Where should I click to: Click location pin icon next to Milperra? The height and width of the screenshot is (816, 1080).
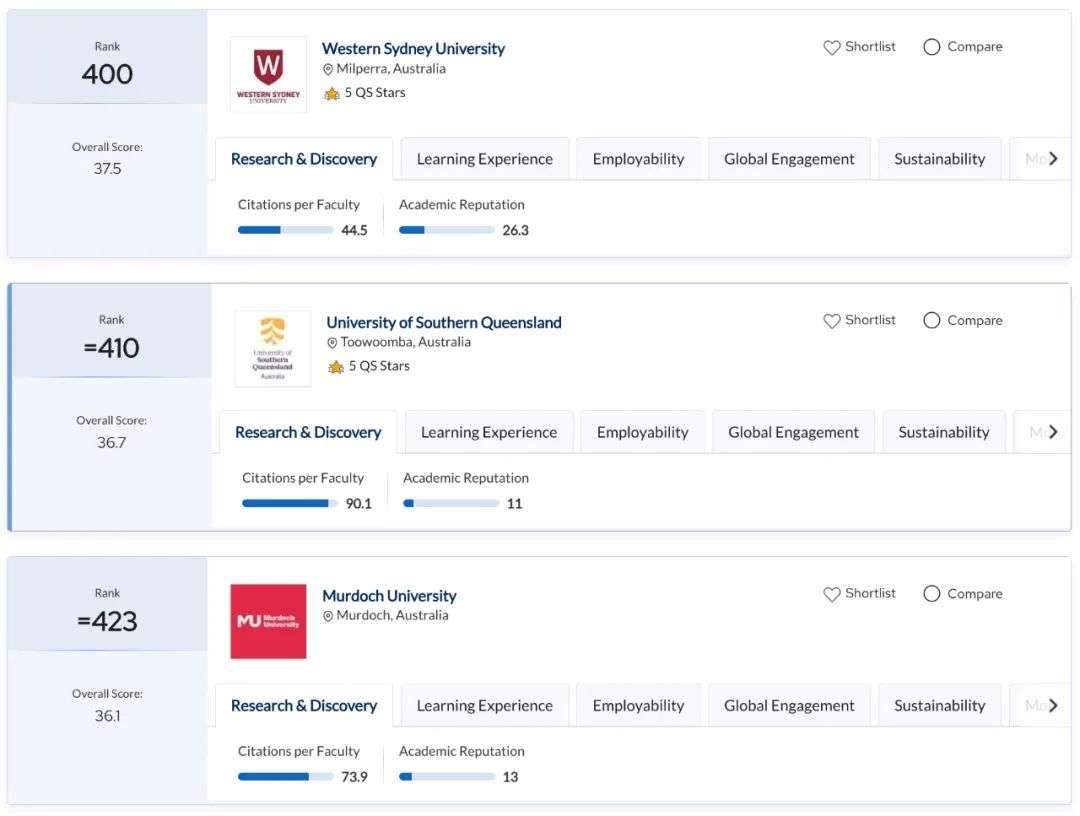pyautogui.click(x=328, y=69)
